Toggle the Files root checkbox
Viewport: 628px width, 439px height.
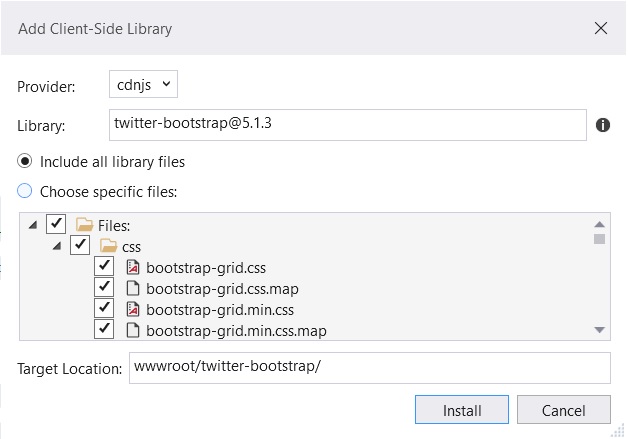click(x=56, y=224)
